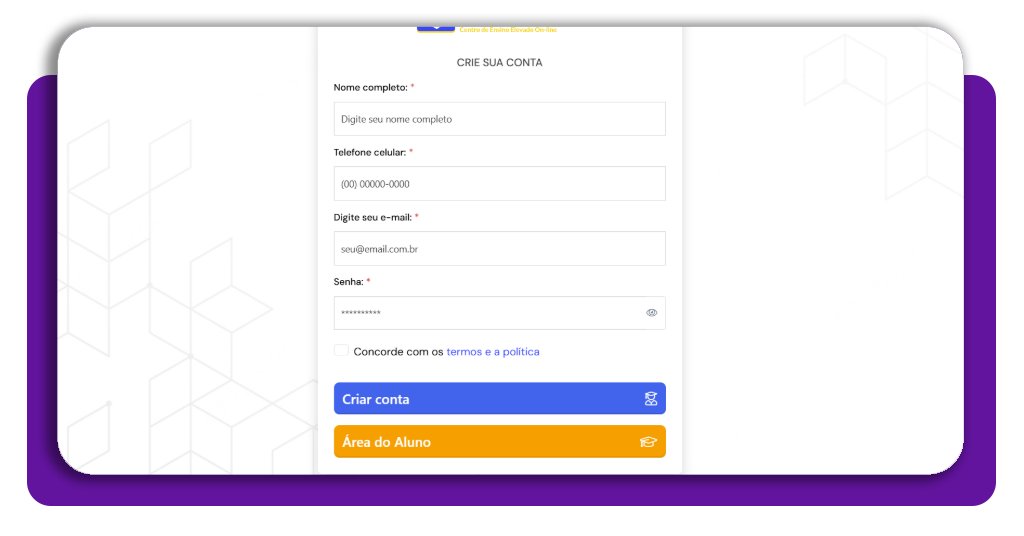The width and height of the screenshot is (1024, 536).
Task: Click the 'Senha:' label
Action: pos(348,282)
